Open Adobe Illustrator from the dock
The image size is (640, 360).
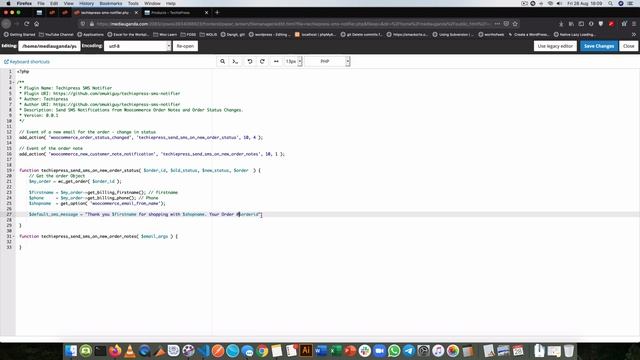pos(306,351)
